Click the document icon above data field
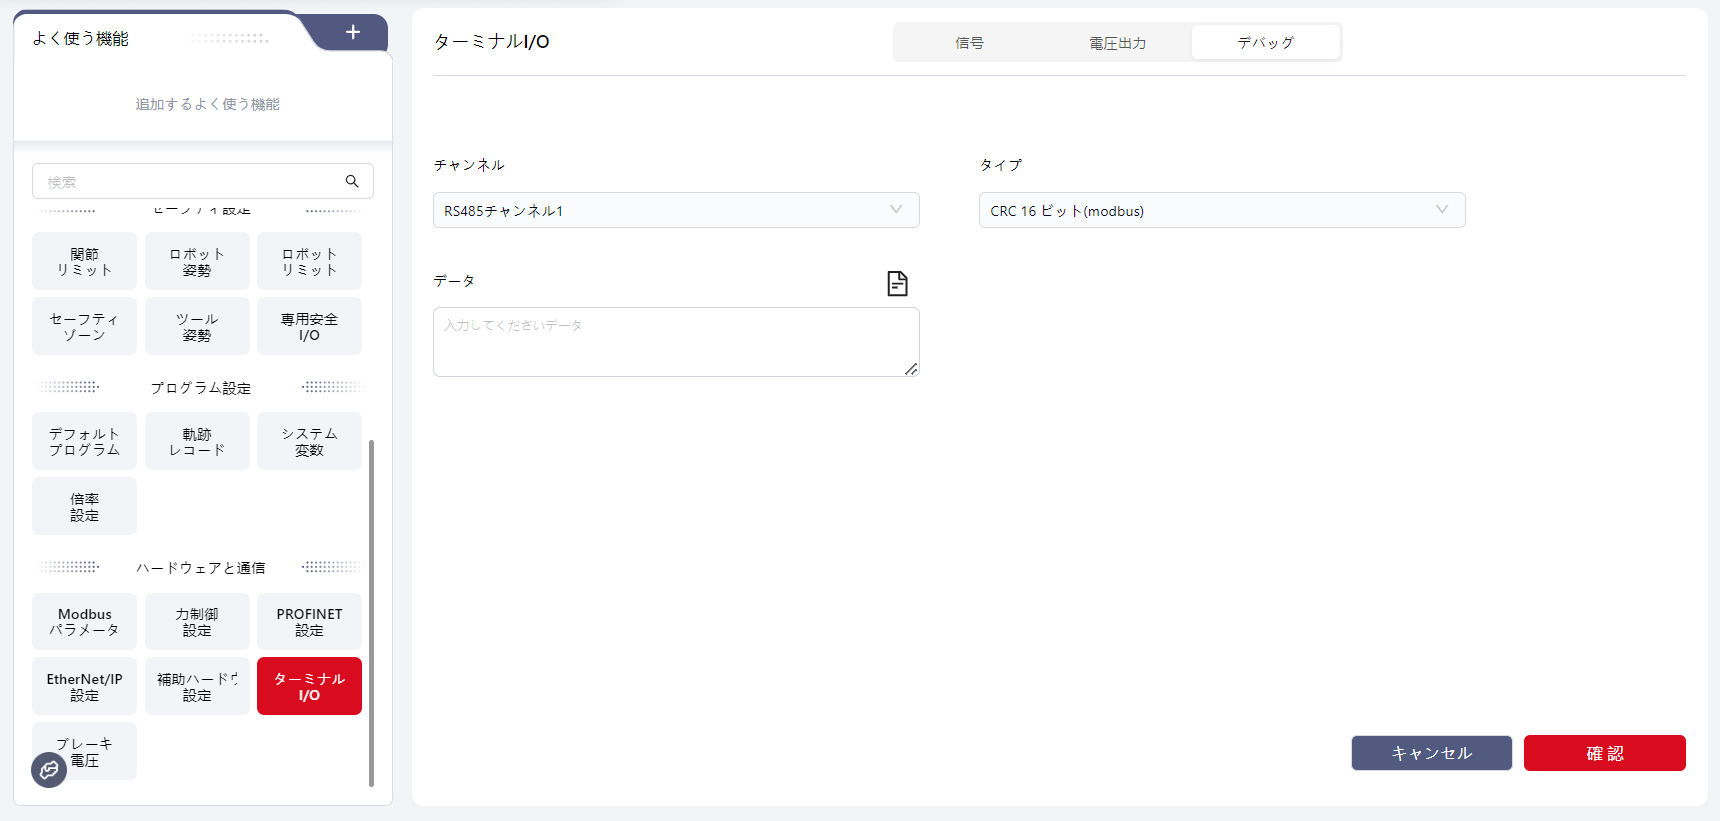This screenshot has height=821, width=1720. (x=897, y=284)
